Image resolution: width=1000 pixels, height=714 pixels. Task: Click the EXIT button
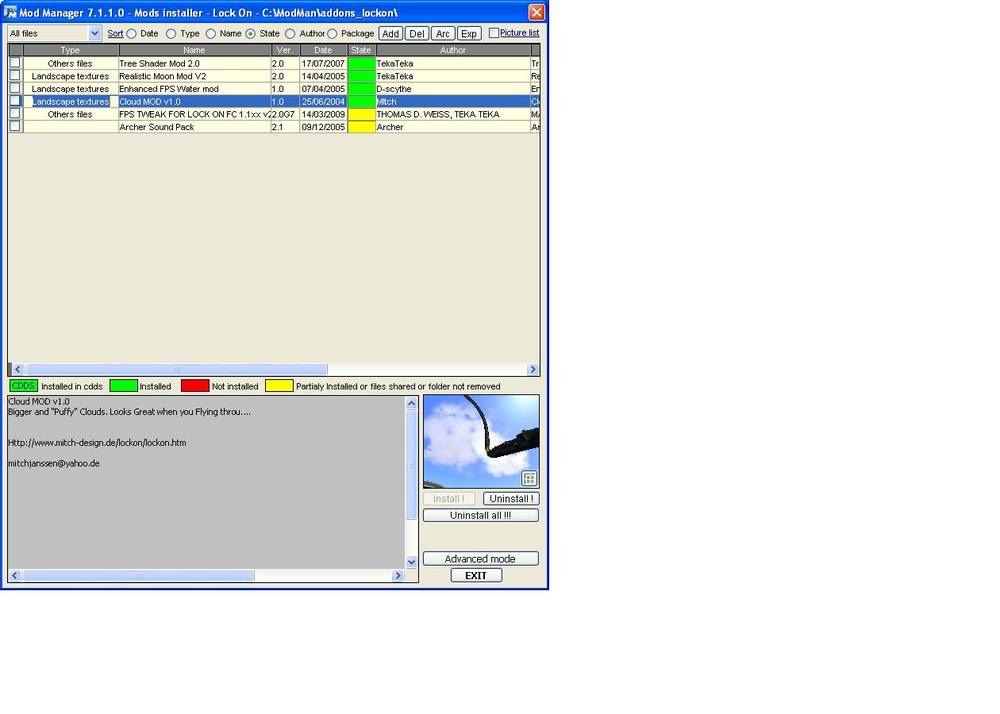(x=476, y=575)
